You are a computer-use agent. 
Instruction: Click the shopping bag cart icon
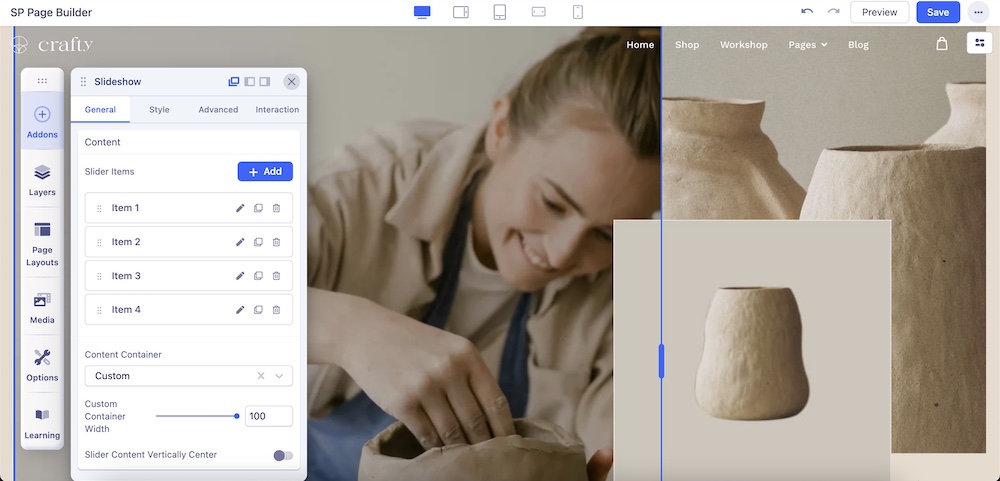(942, 44)
